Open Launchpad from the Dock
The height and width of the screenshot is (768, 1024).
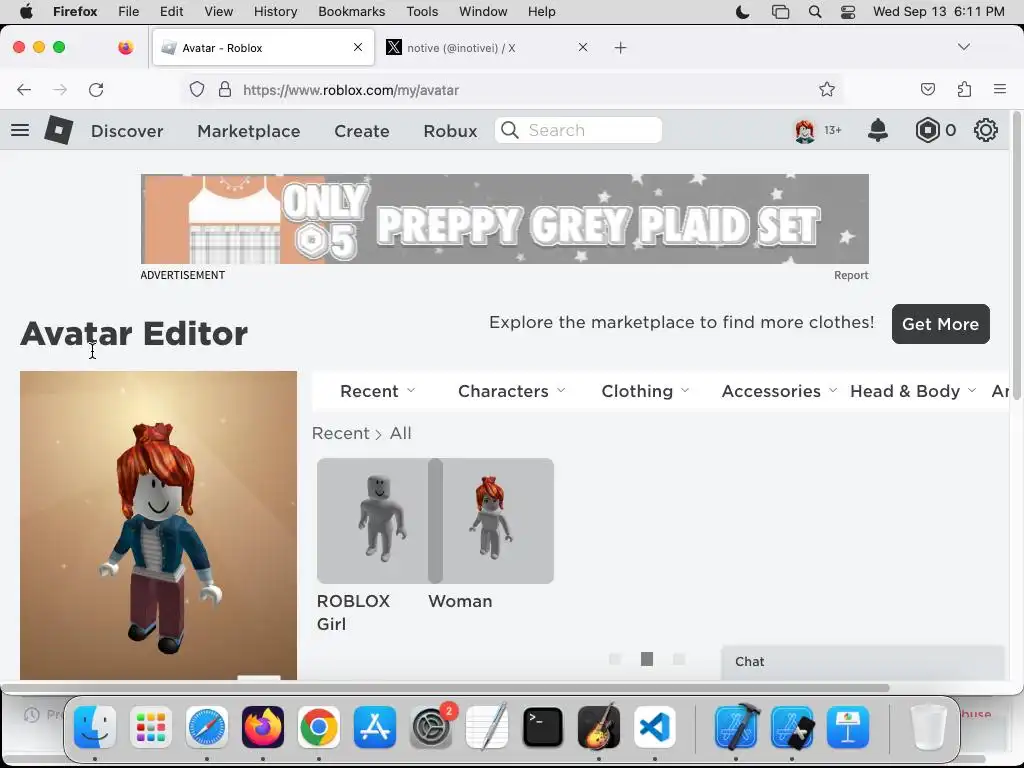pos(151,727)
